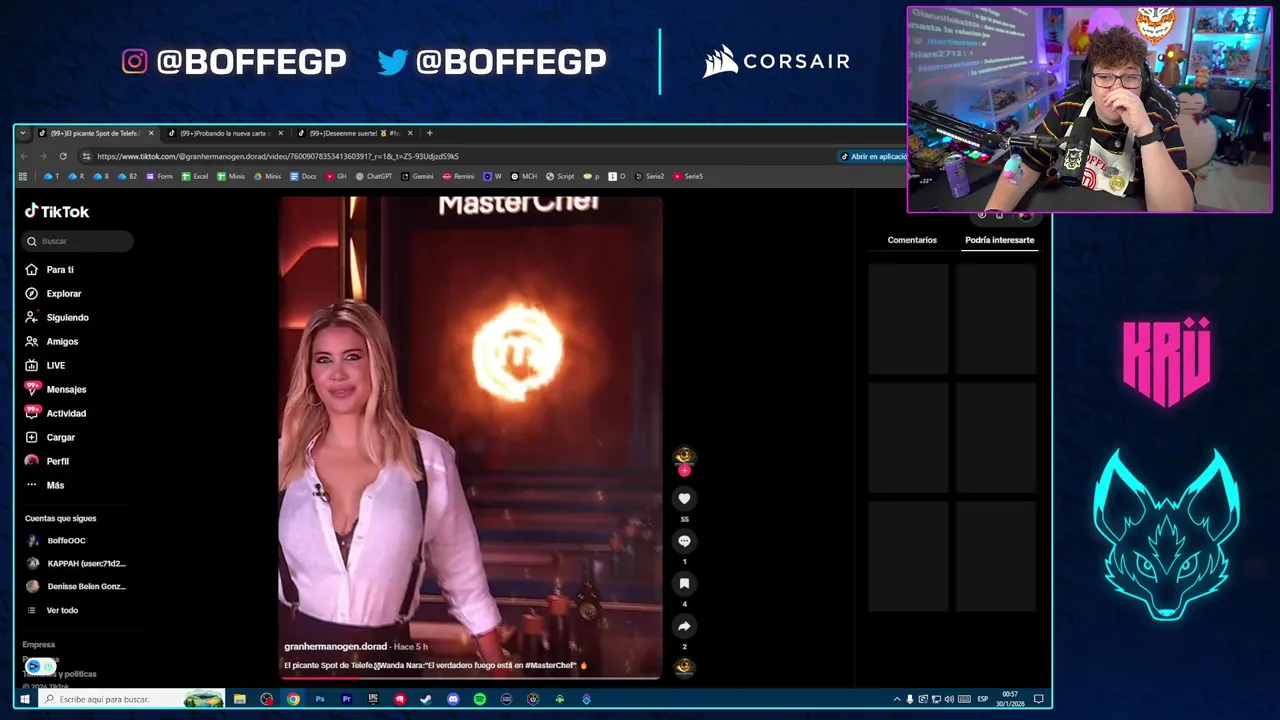1280x720 pixels.
Task: Open the GH bookmark
Action: (335, 176)
